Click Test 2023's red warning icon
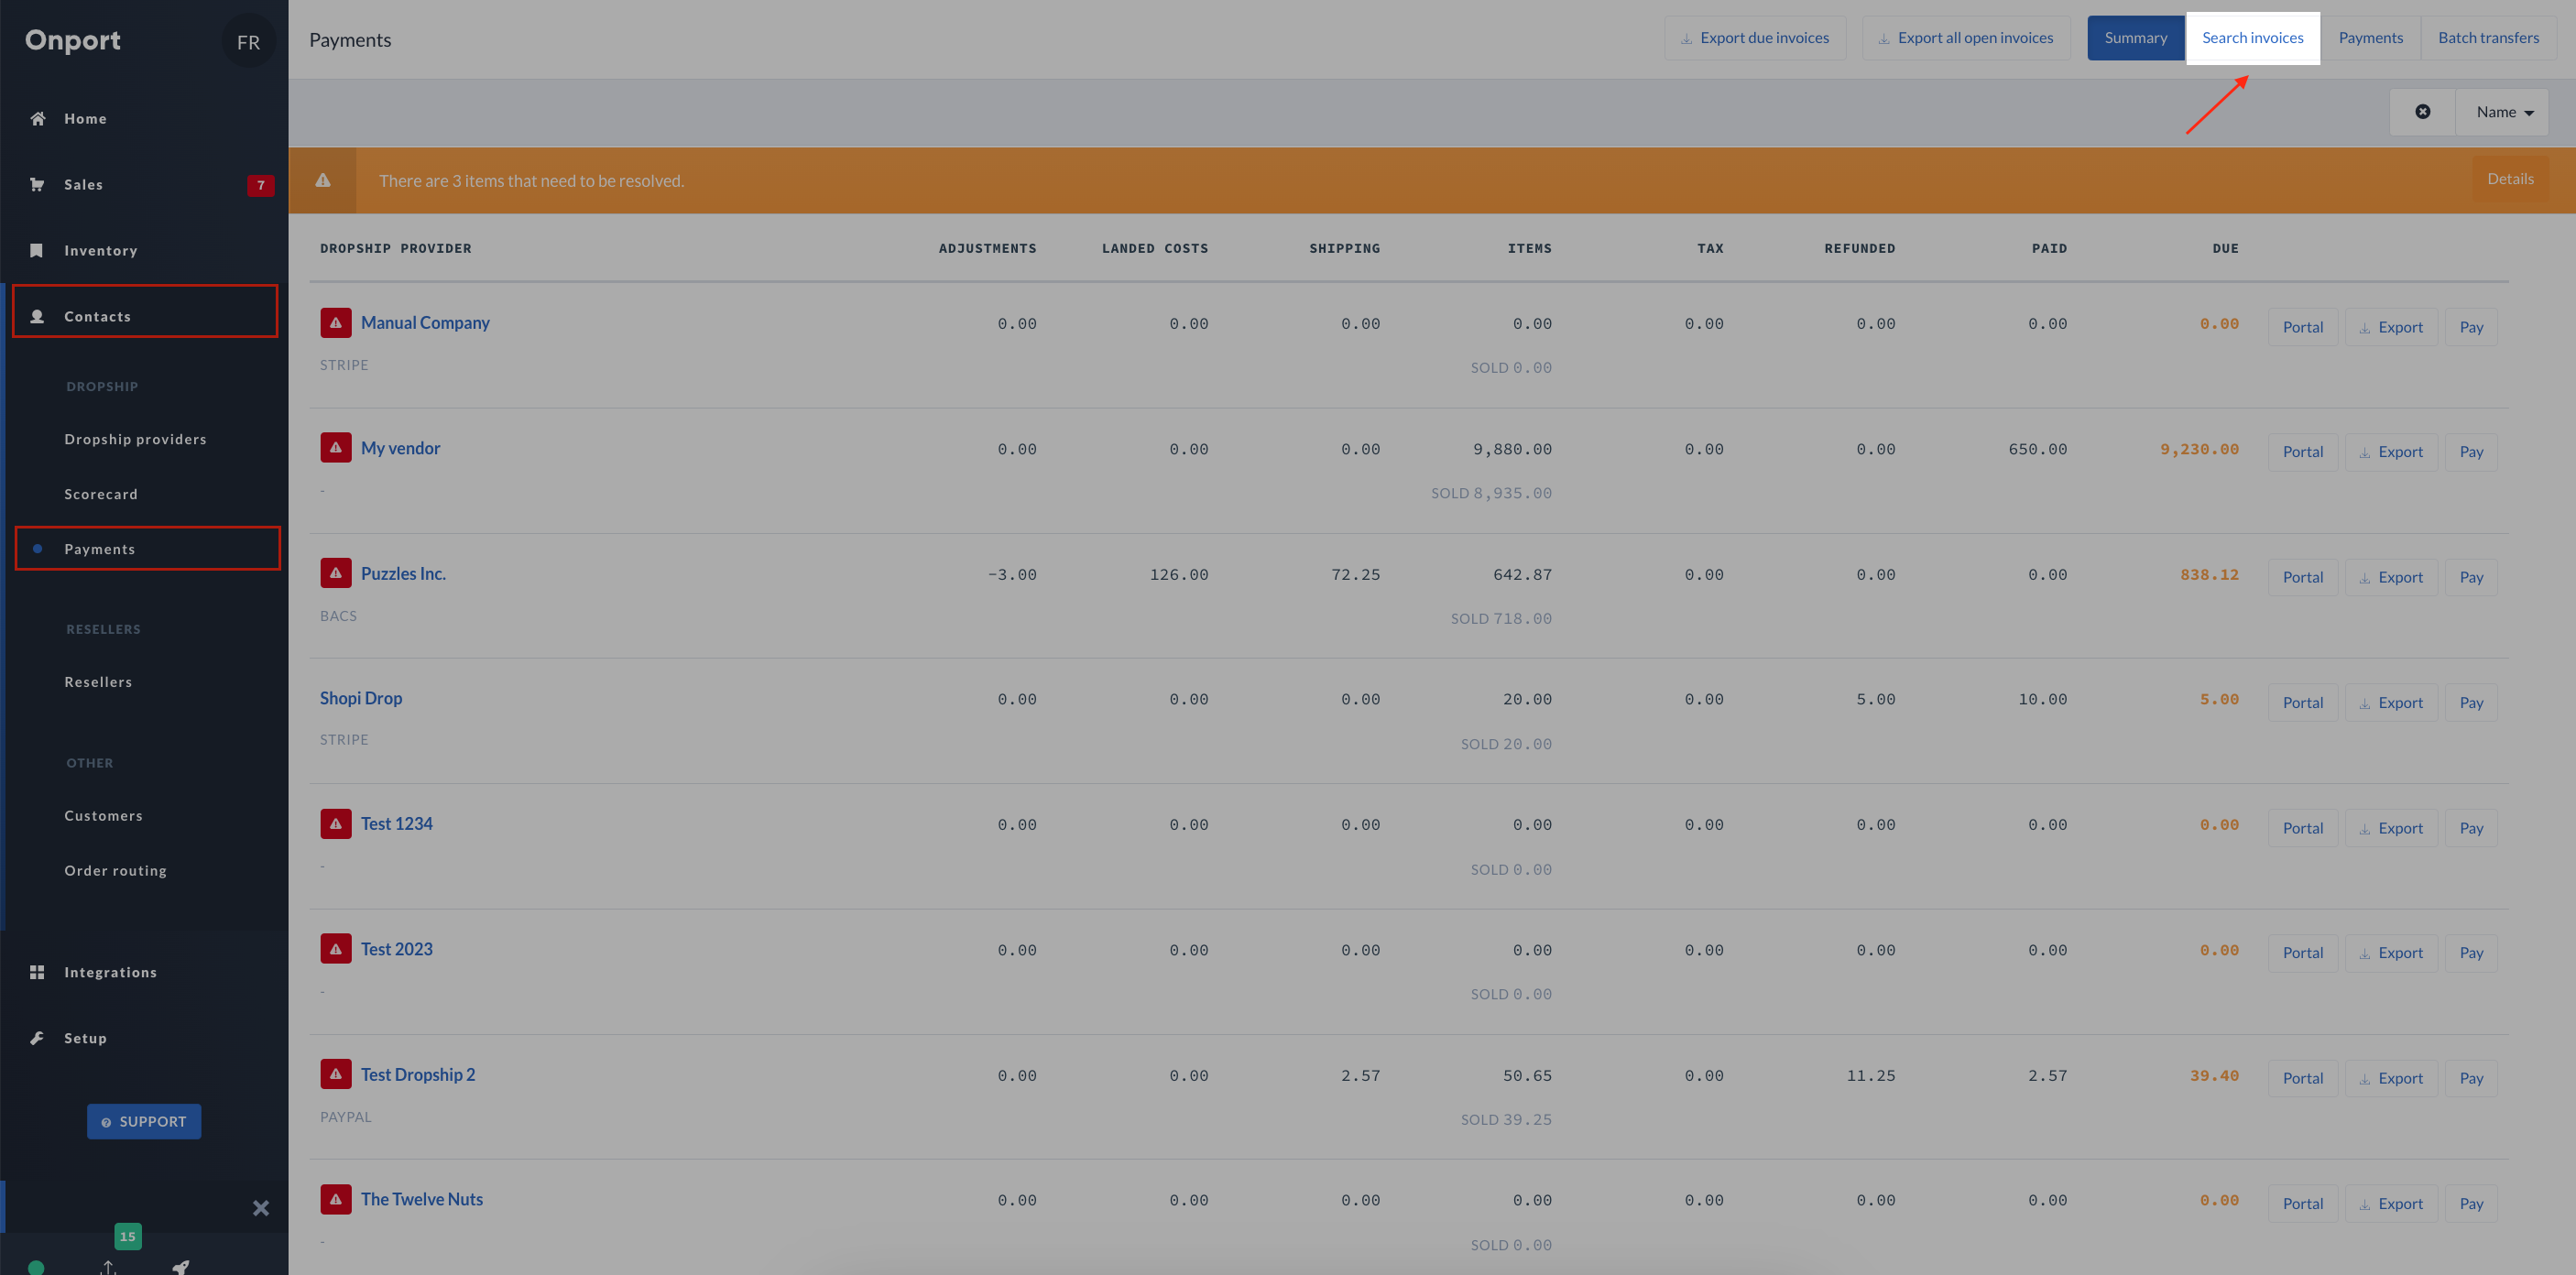This screenshot has width=2576, height=1275. pos(336,948)
